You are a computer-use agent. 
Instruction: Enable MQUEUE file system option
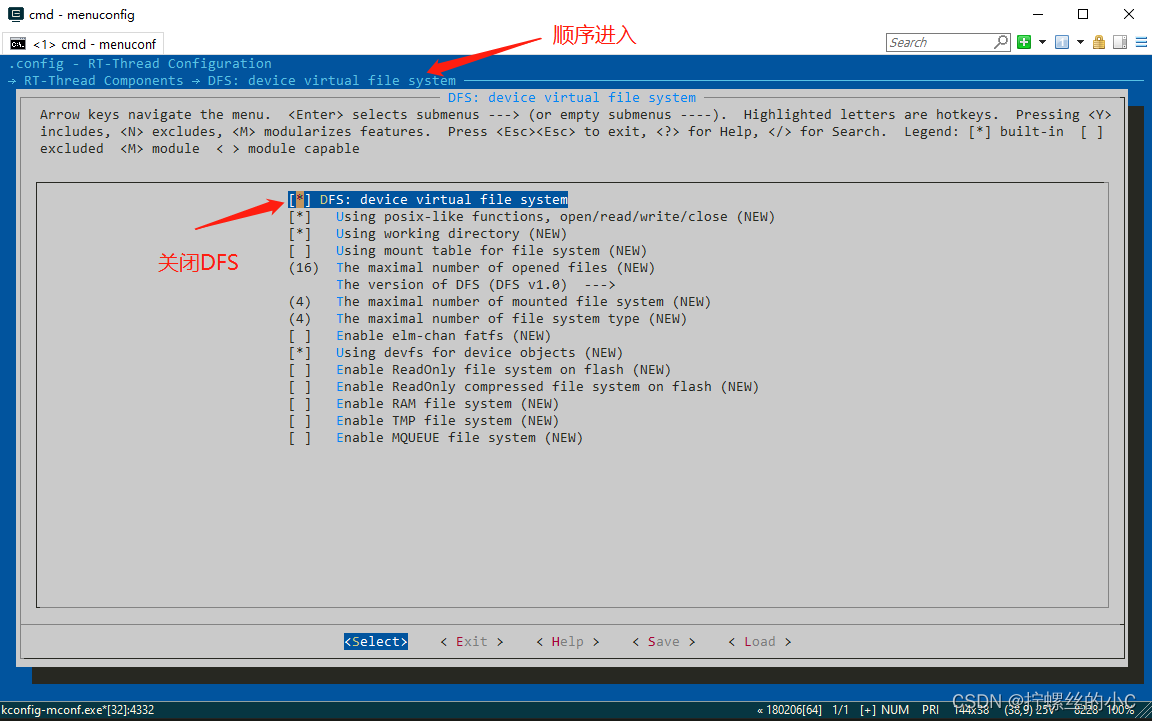coord(436,437)
